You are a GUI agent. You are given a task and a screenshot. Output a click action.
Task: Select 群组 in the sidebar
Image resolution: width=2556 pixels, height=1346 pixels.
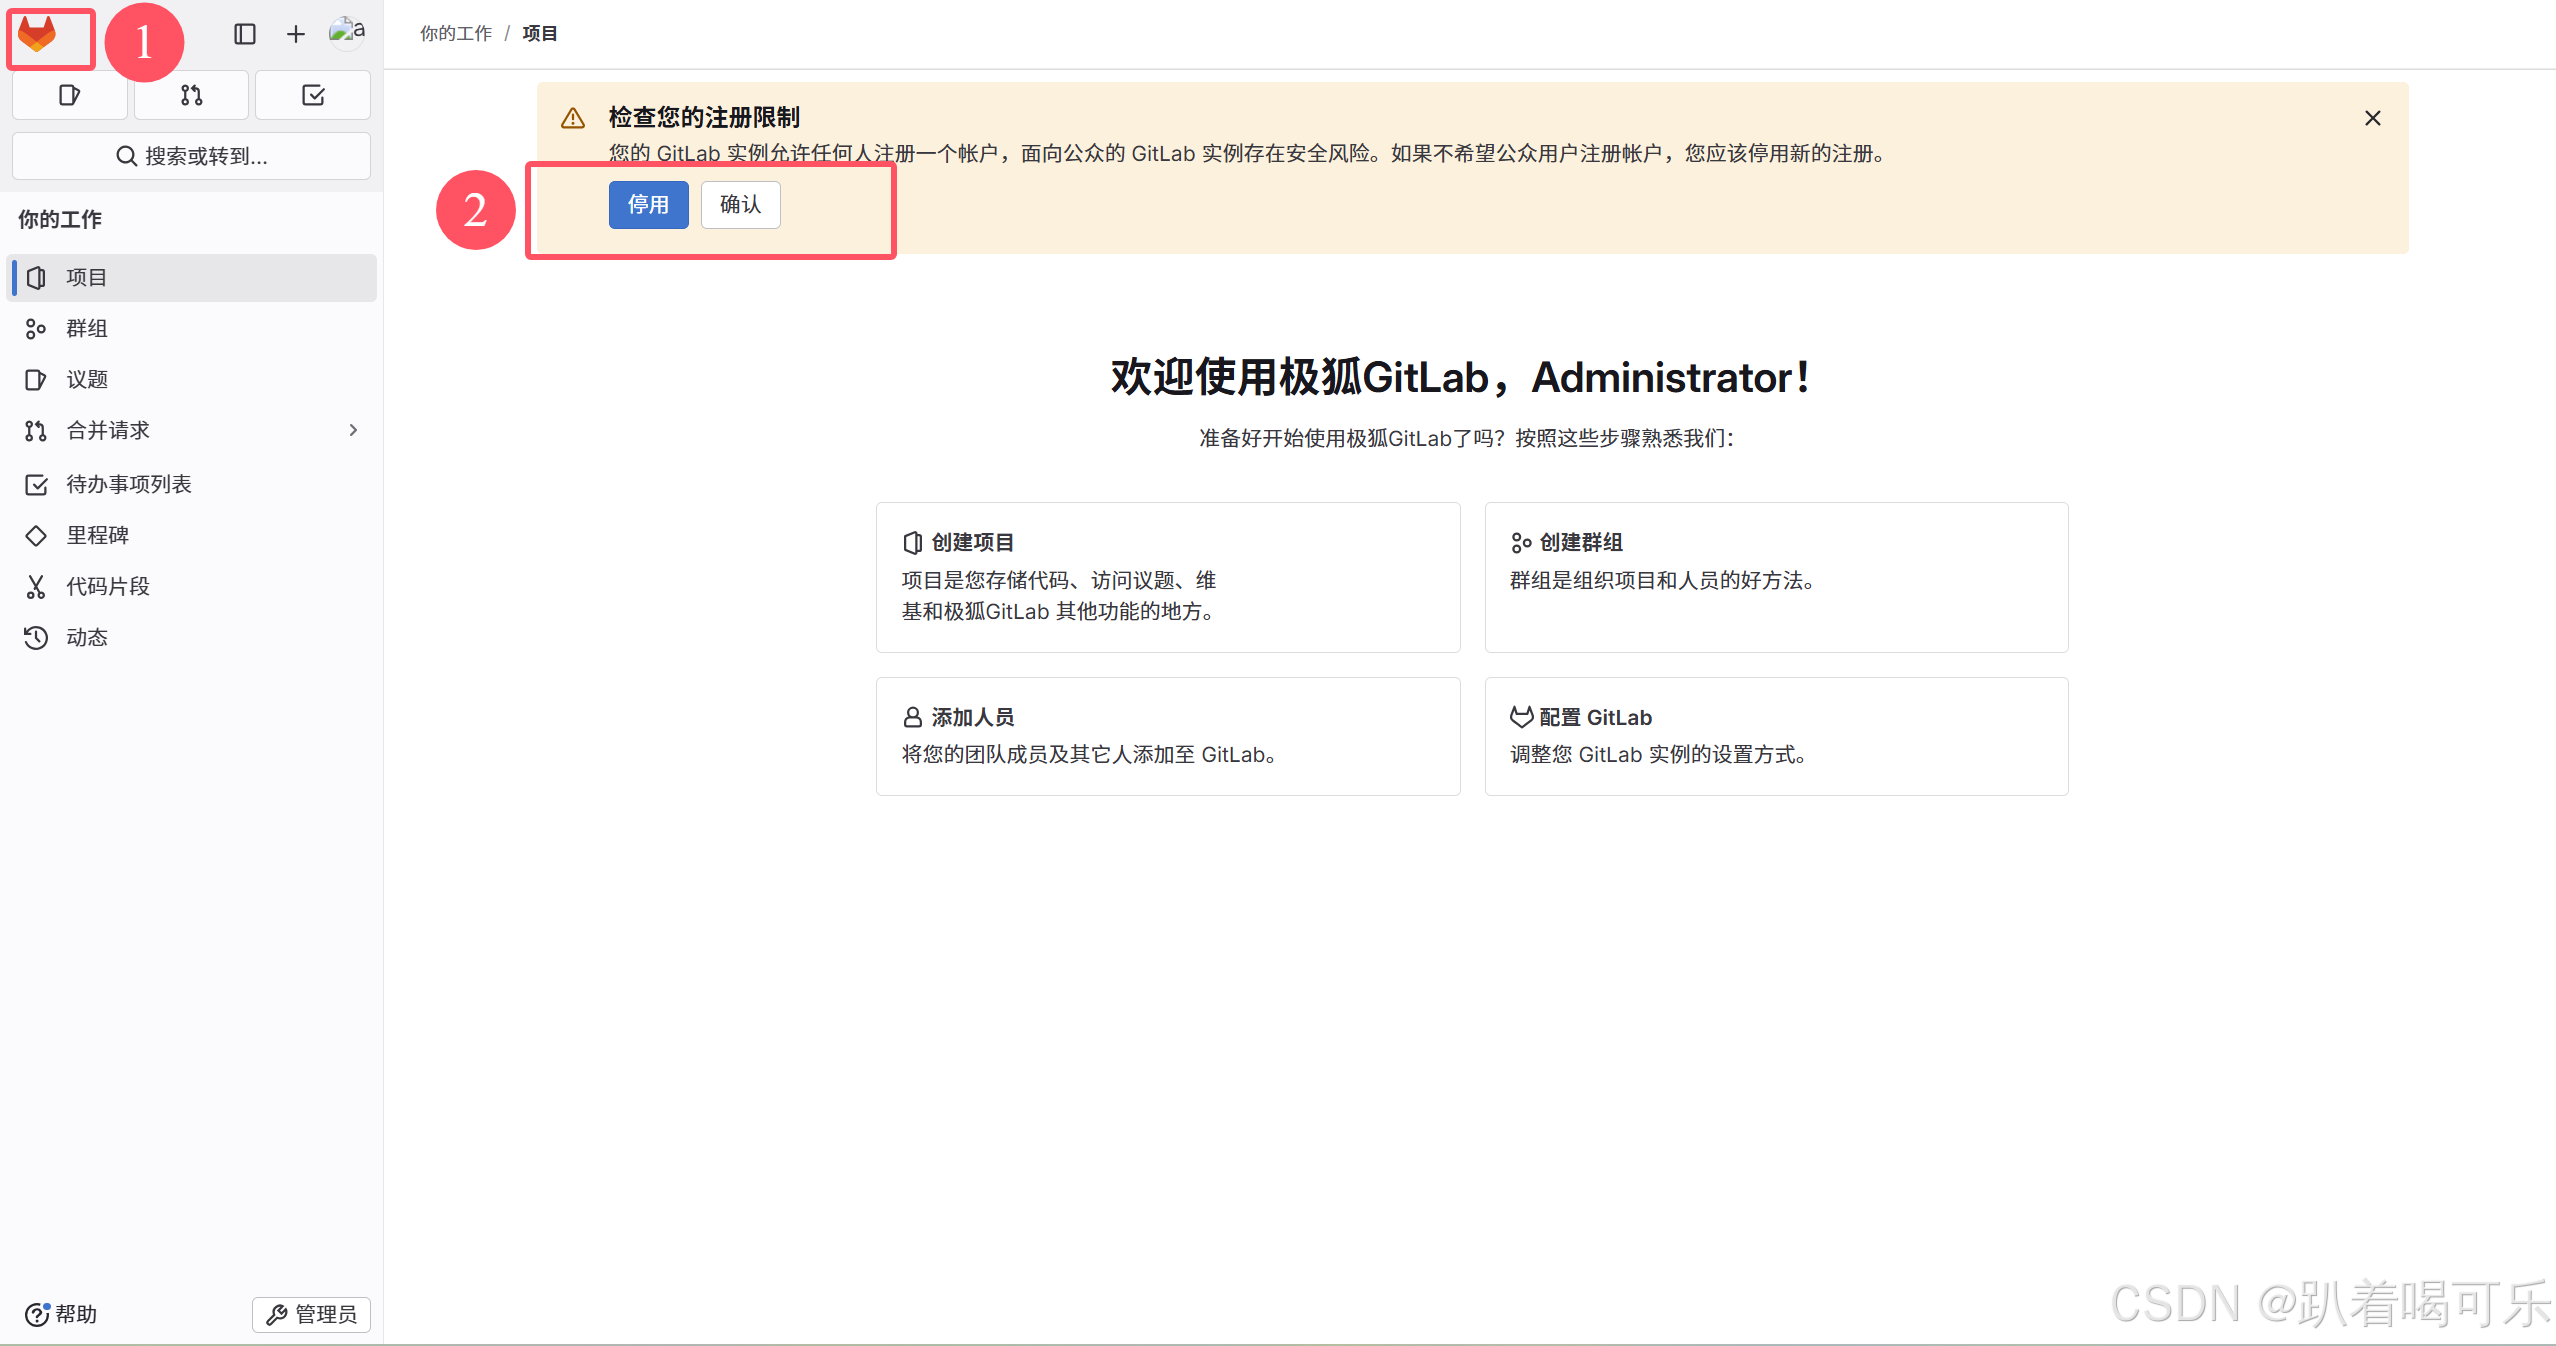point(191,328)
